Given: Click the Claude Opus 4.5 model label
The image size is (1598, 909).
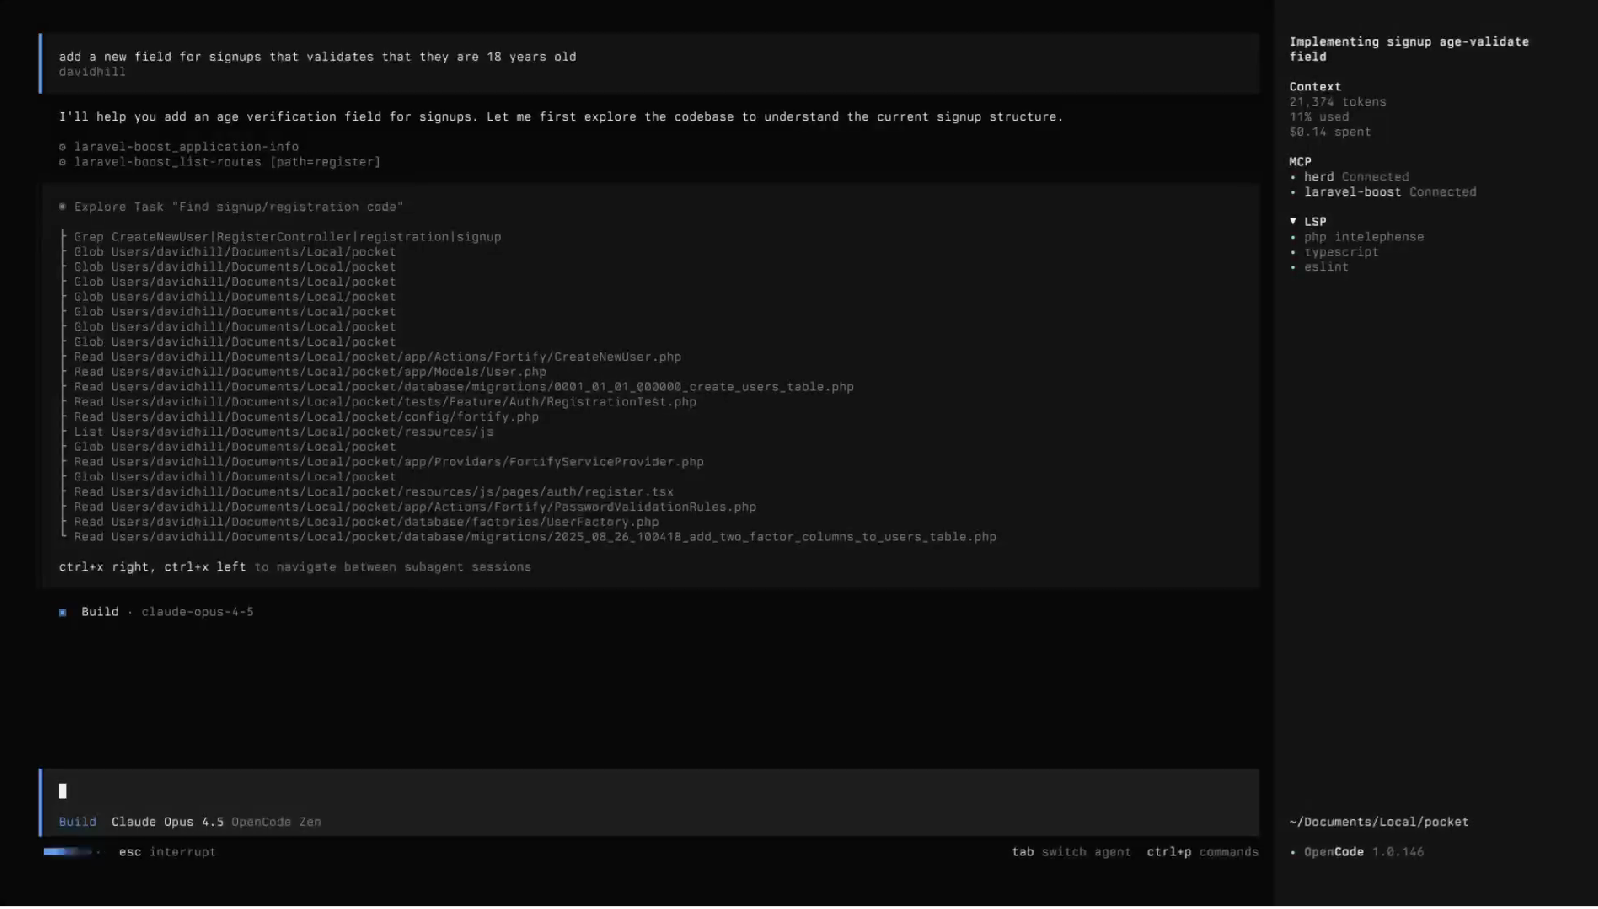Looking at the screenshot, I should (167, 822).
